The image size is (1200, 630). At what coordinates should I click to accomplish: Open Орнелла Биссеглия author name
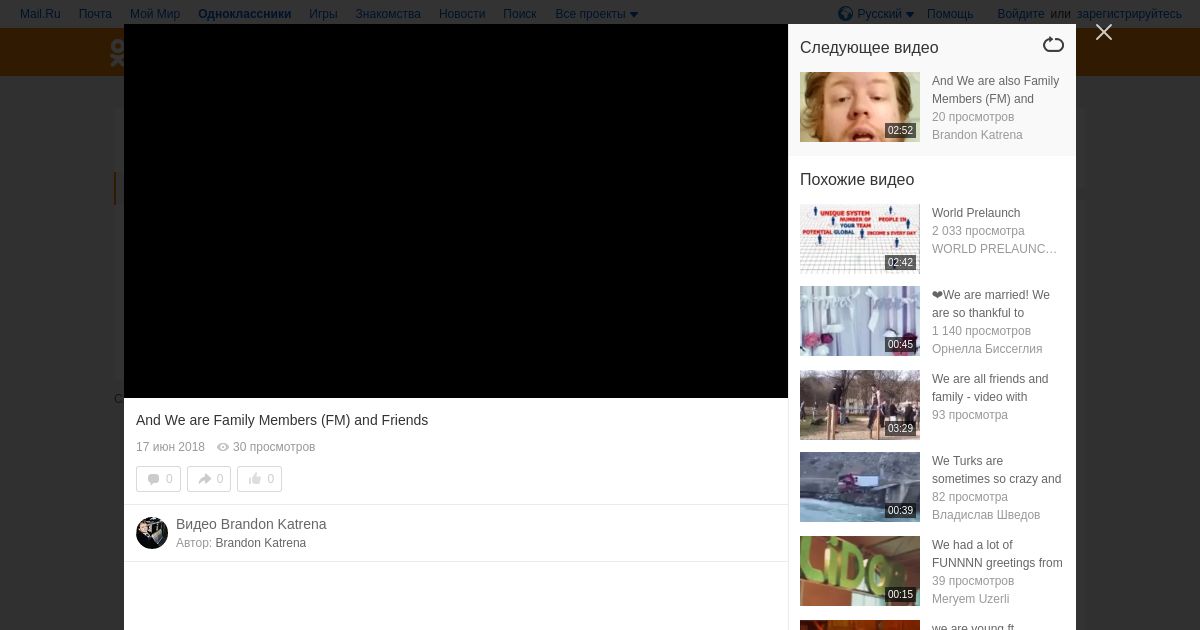click(x=987, y=349)
